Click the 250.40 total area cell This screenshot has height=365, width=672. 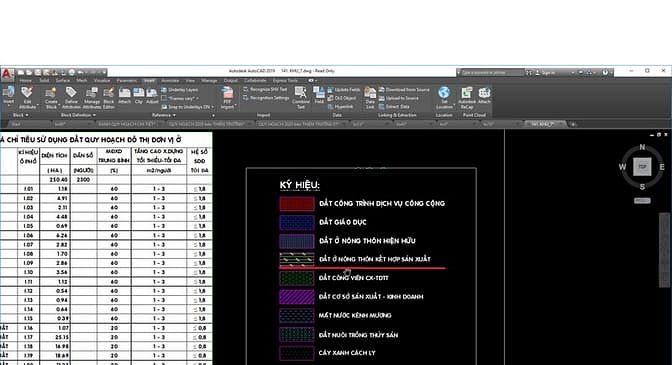click(x=58, y=180)
